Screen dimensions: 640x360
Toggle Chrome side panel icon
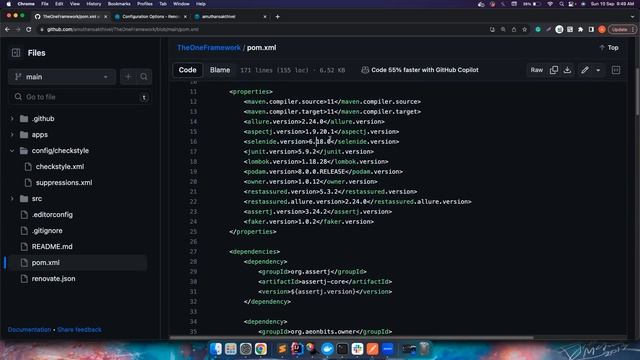[x=591, y=29]
